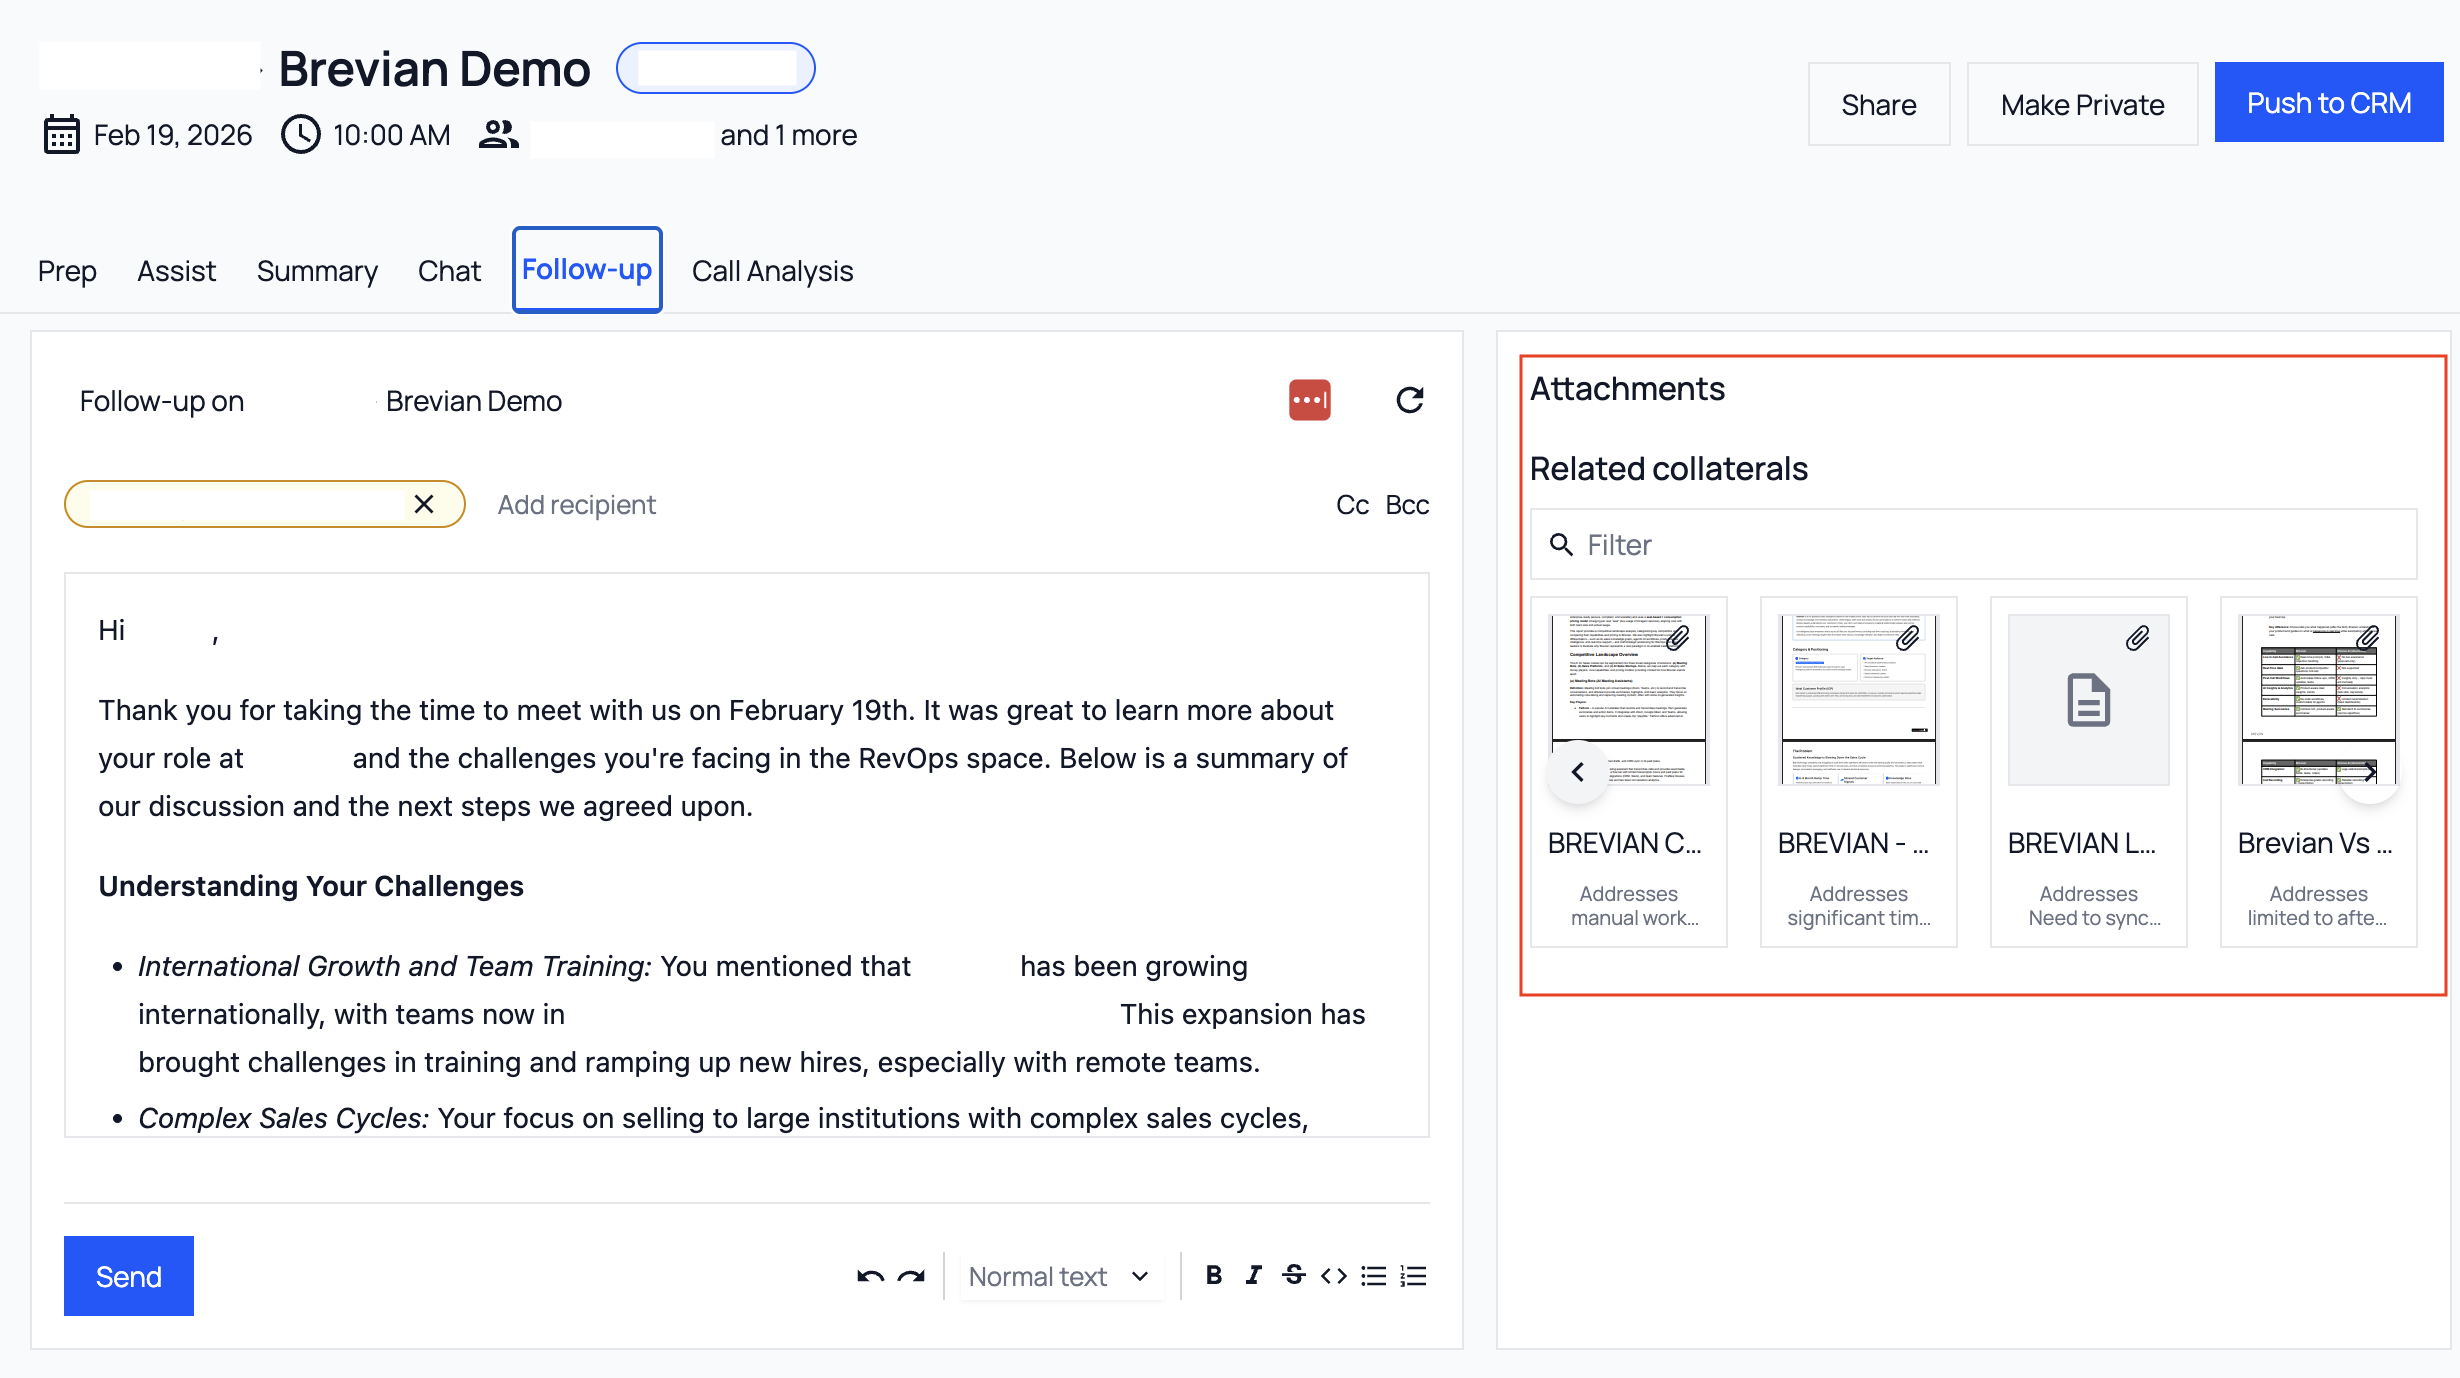Insert numbered list icon
The height and width of the screenshot is (1378, 2460).
point(1413,1275)
